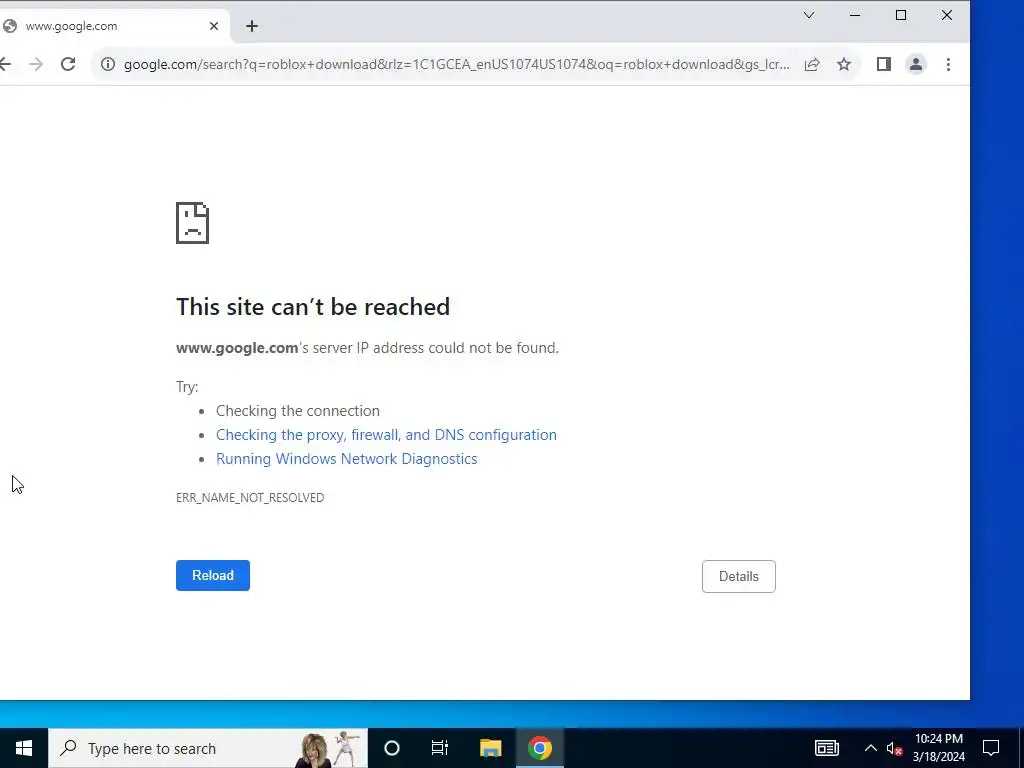Select the ERR_NAME_NOT_RESOLVED error code text
Viewport: 1024px width, 768px height.
pos(250,498)
